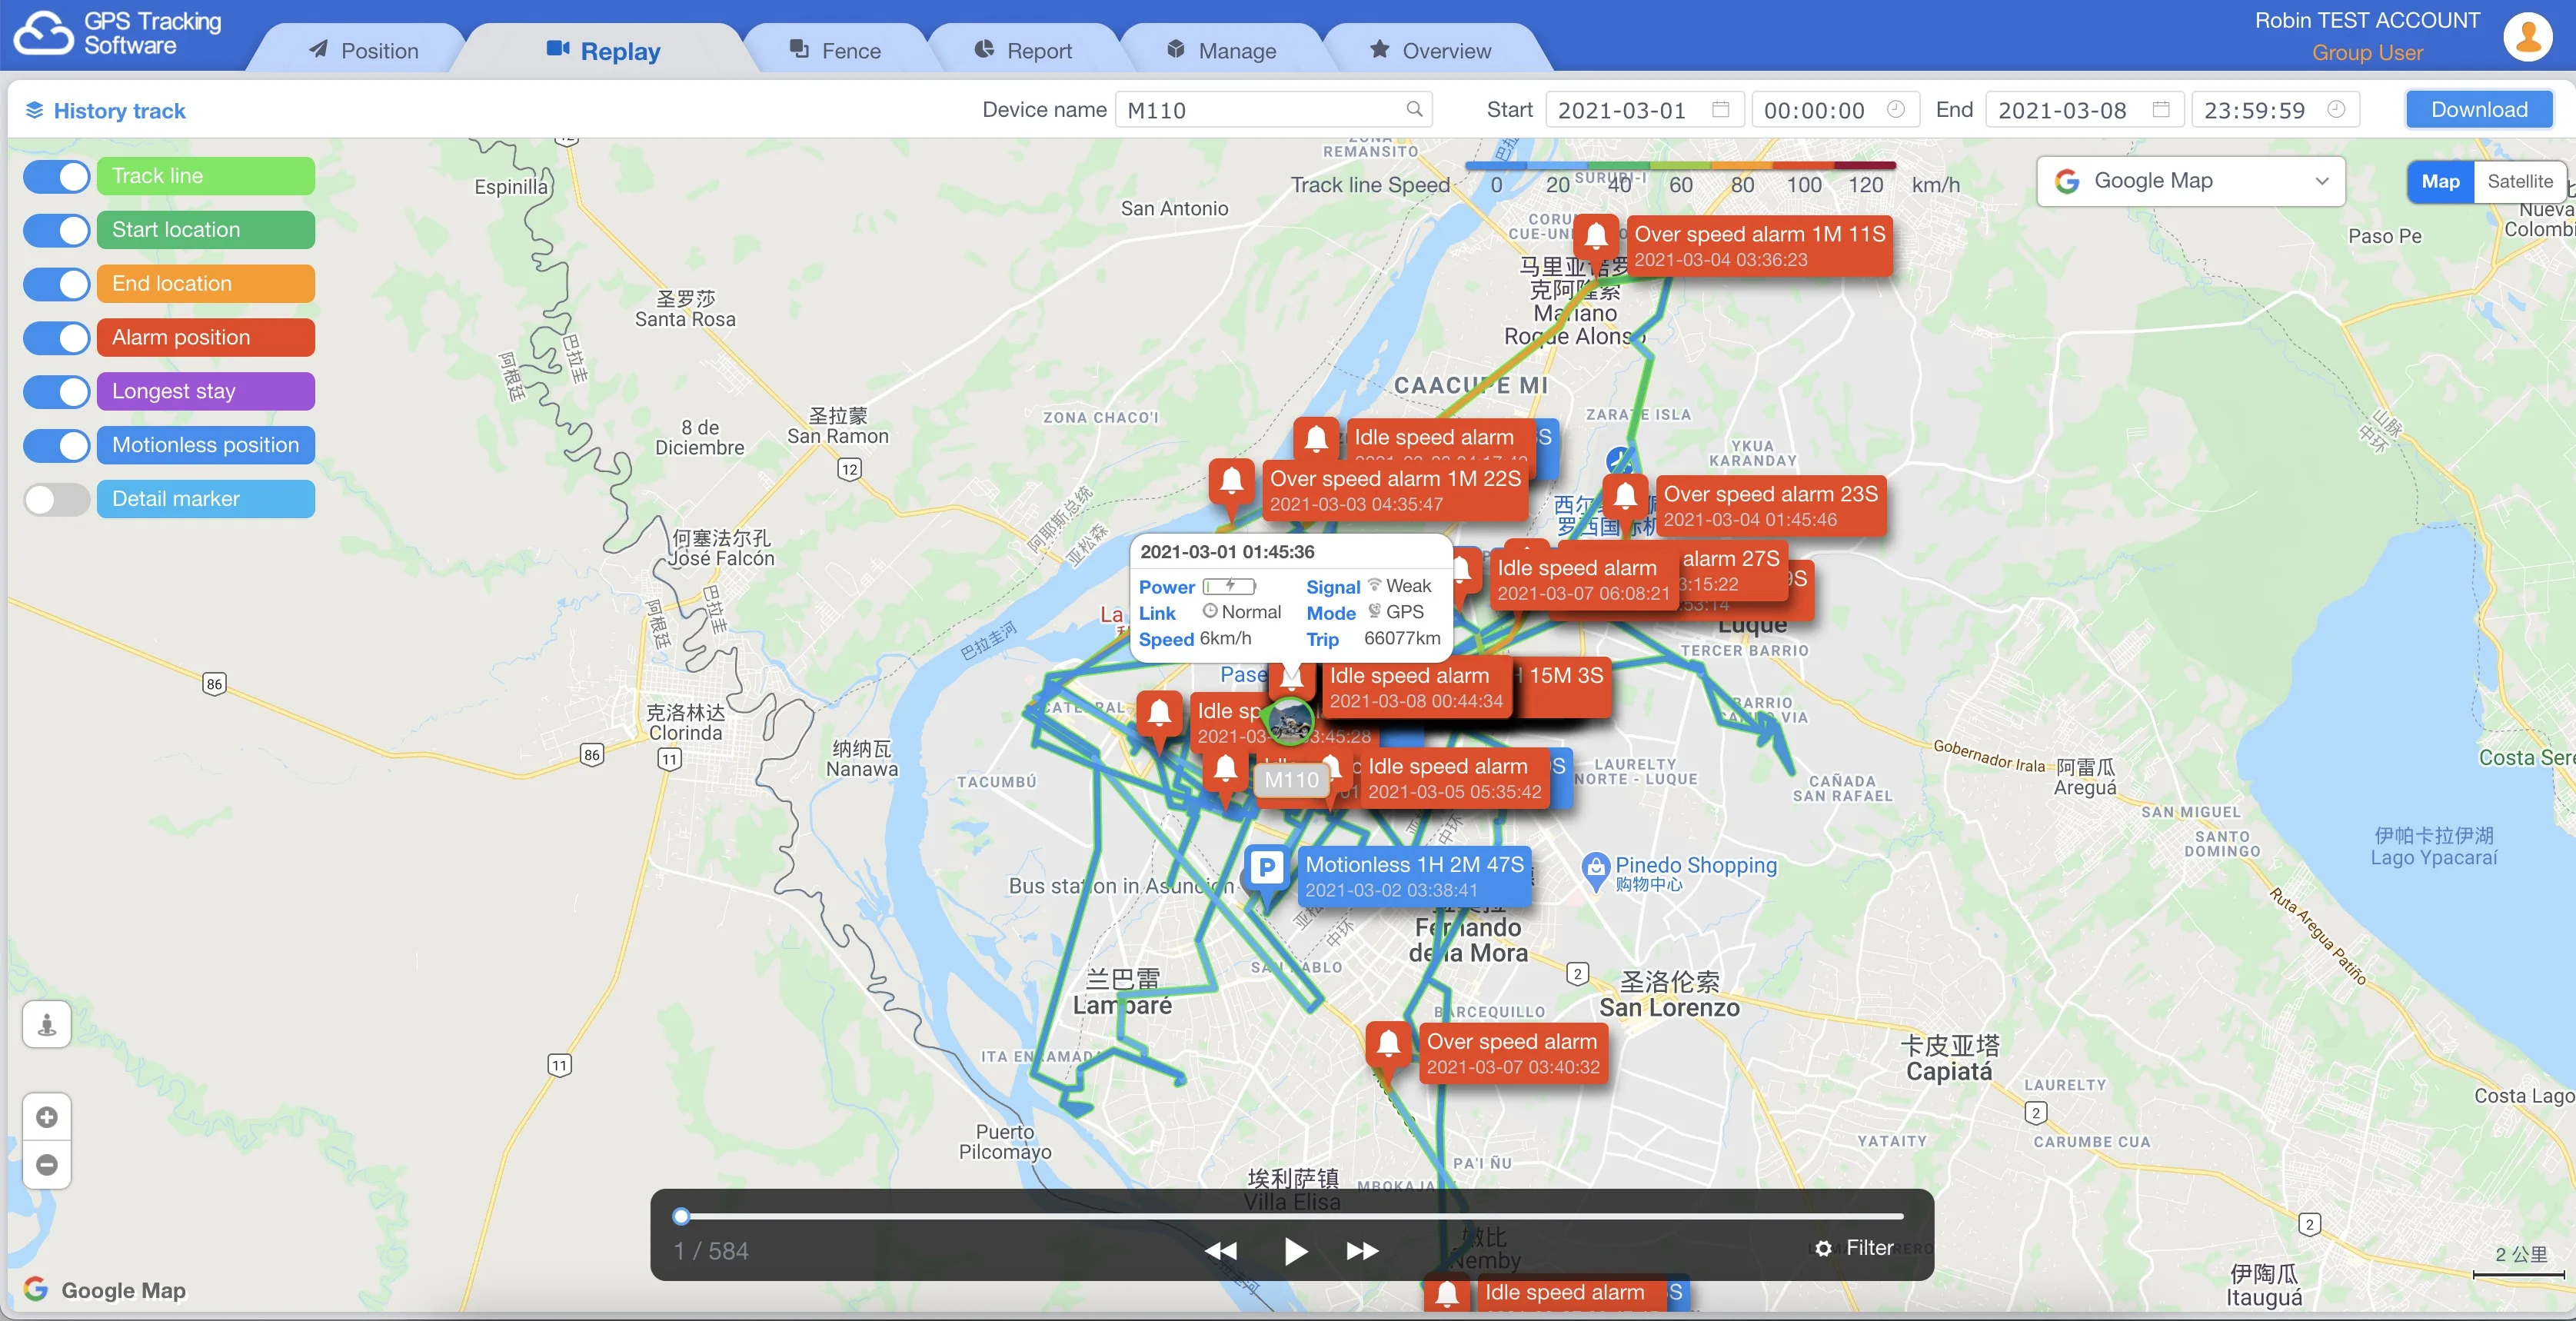Click the map zoom in plus icon
This screenshot has height=1321, width=2576.
coord(47,1117)
